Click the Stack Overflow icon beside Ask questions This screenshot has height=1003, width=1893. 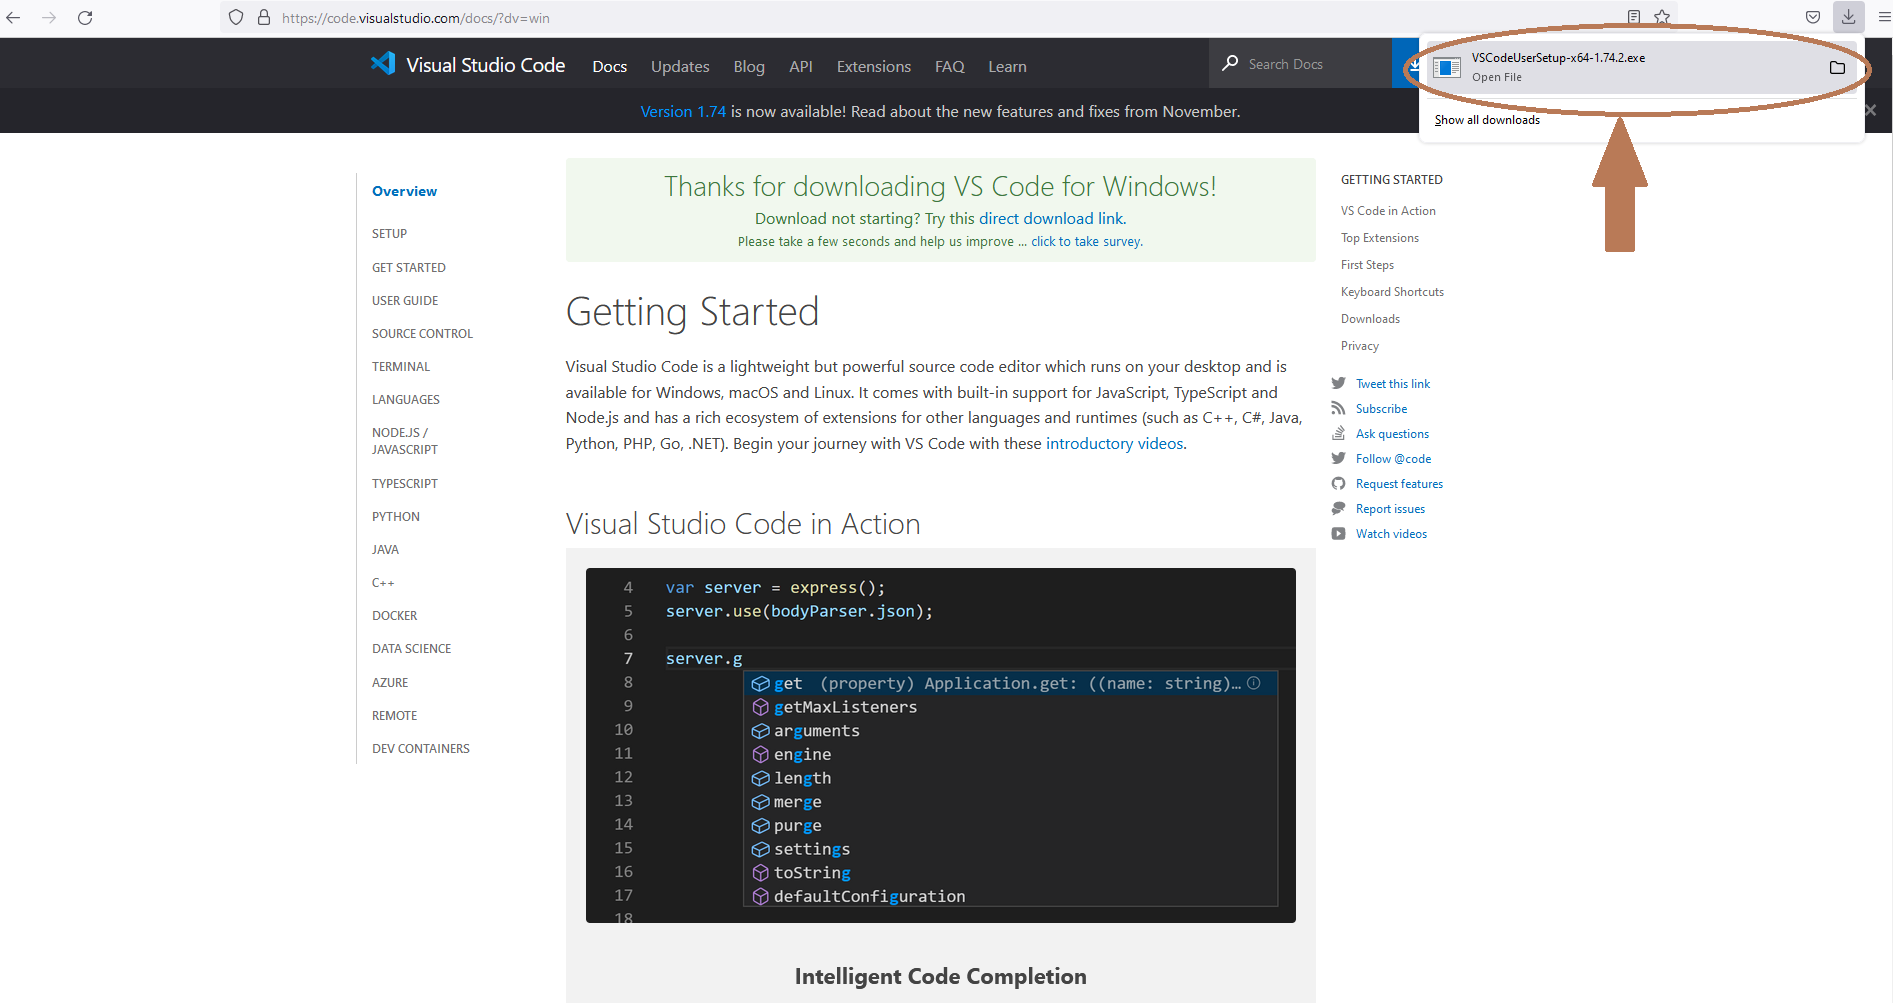coord(1338,433)
